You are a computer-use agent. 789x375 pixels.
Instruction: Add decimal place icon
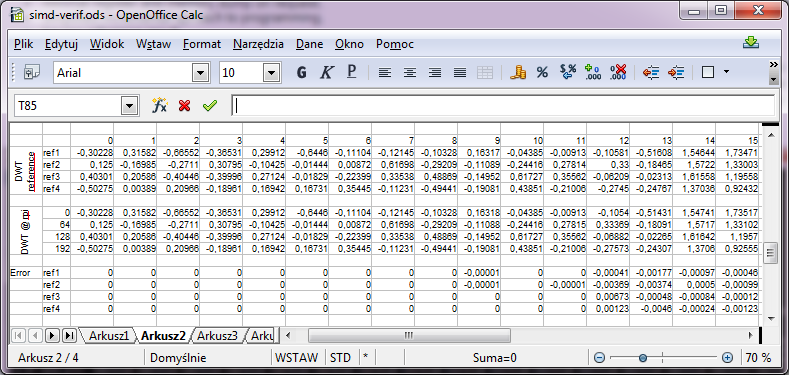tap(592, 73)
